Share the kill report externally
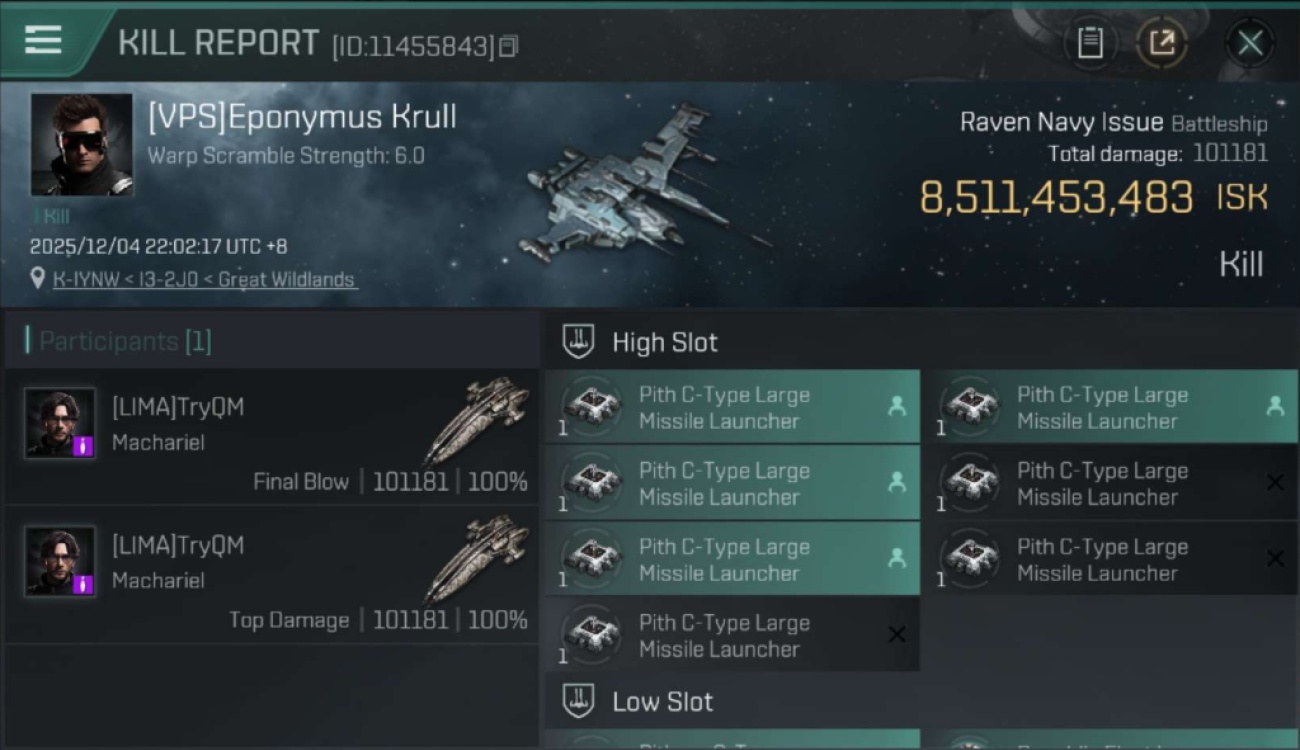The height and width of the screenshot is (750, 1300). click(x=1161, y=43)
